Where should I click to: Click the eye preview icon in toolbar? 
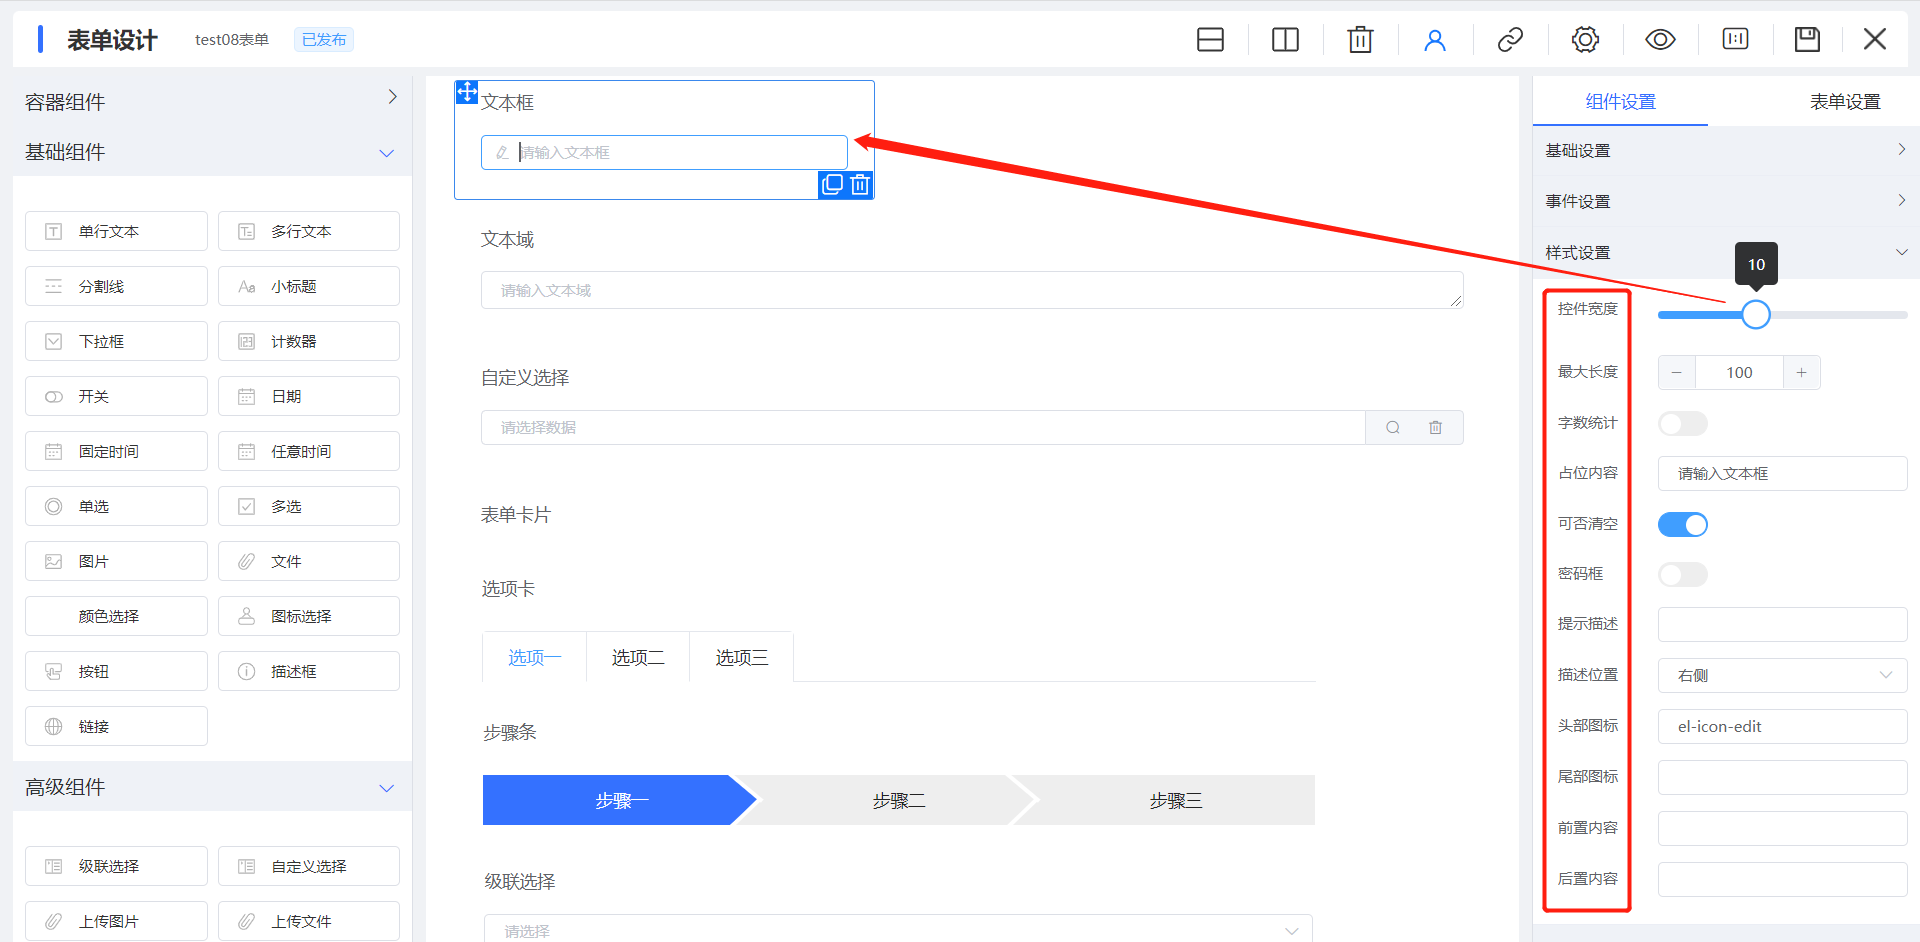(1660, 40)
